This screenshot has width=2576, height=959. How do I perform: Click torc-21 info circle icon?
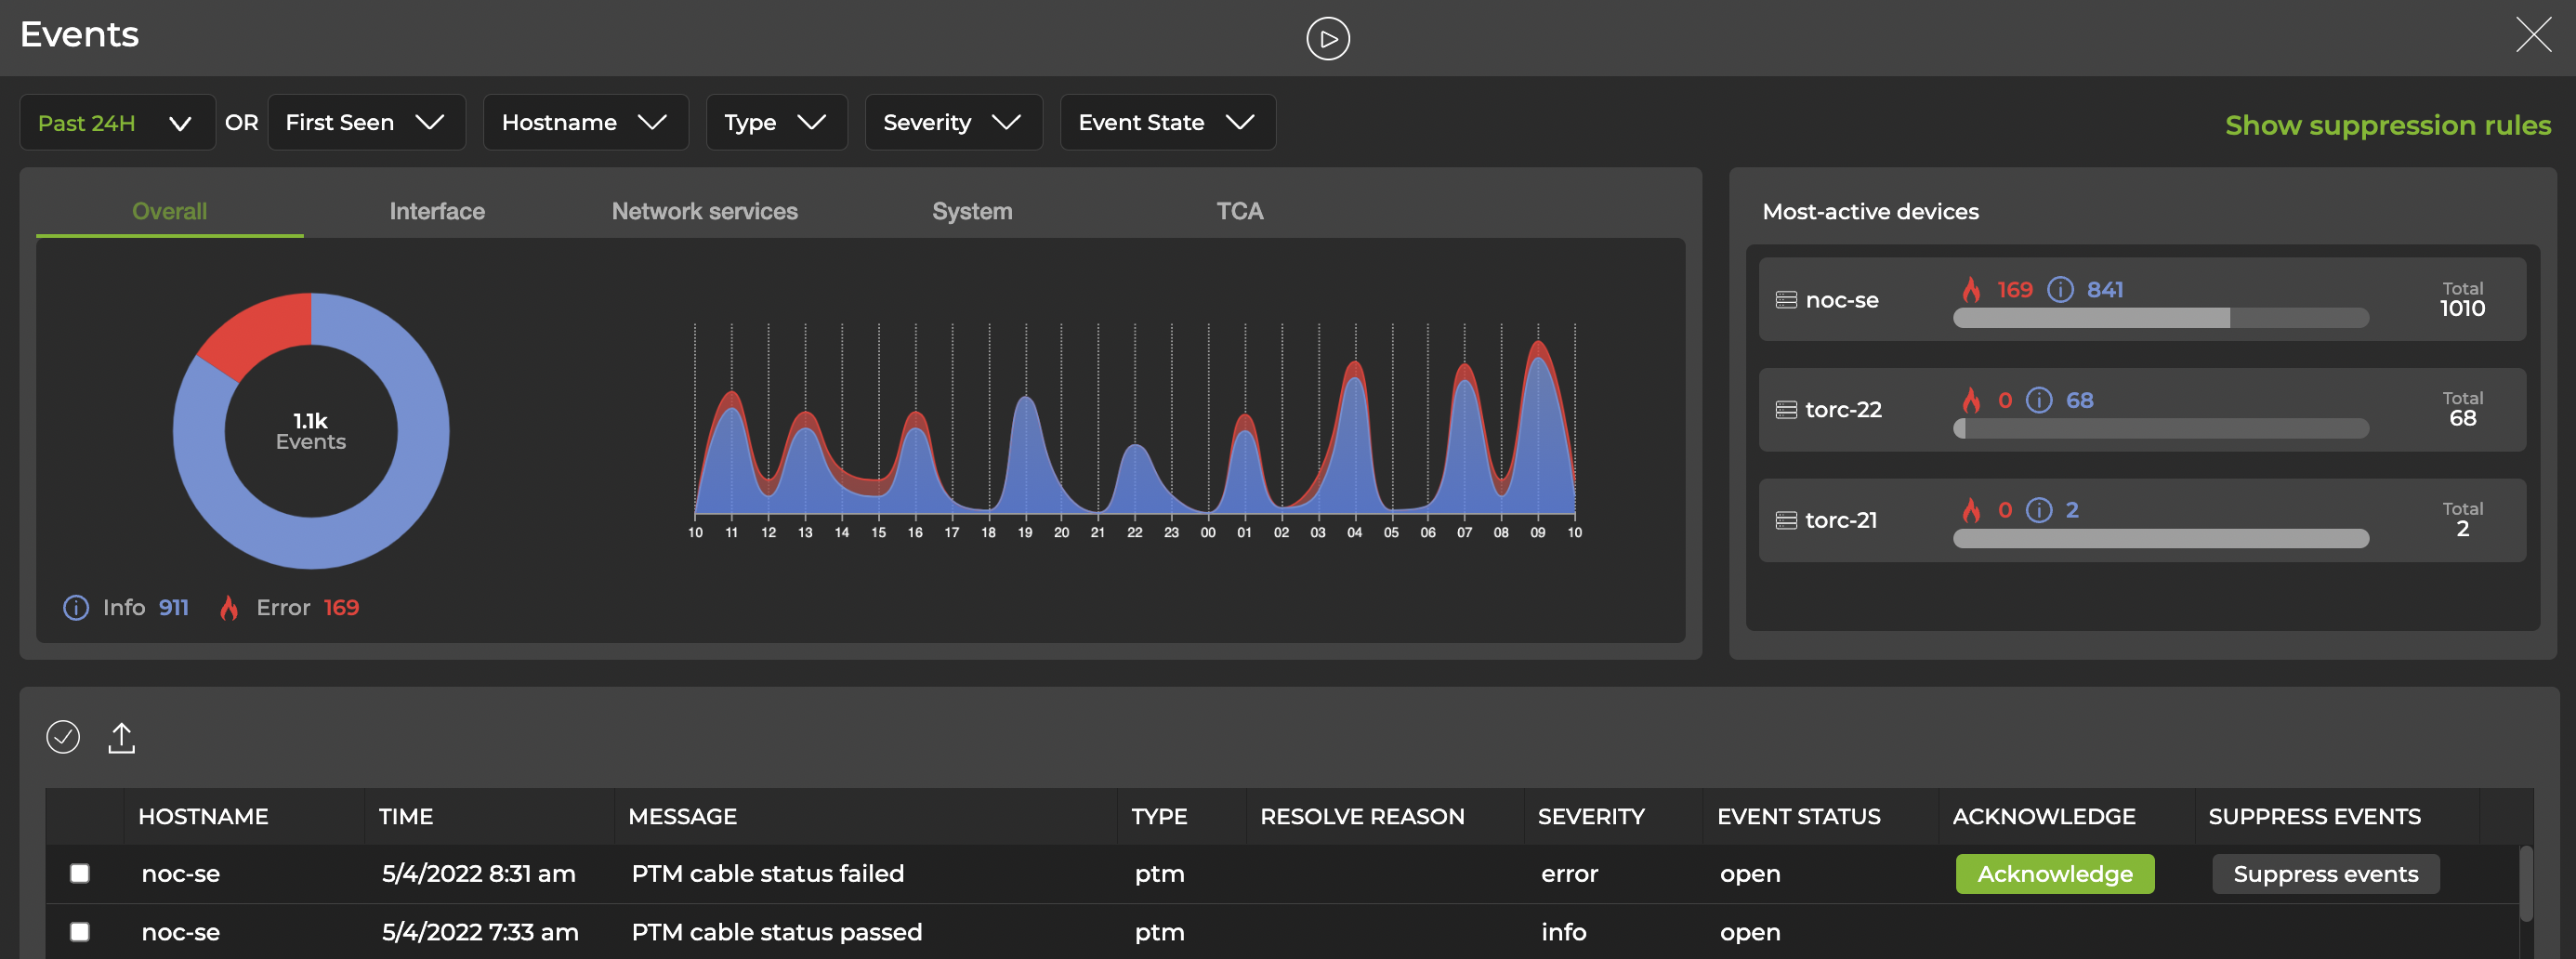pos(2039,510)
